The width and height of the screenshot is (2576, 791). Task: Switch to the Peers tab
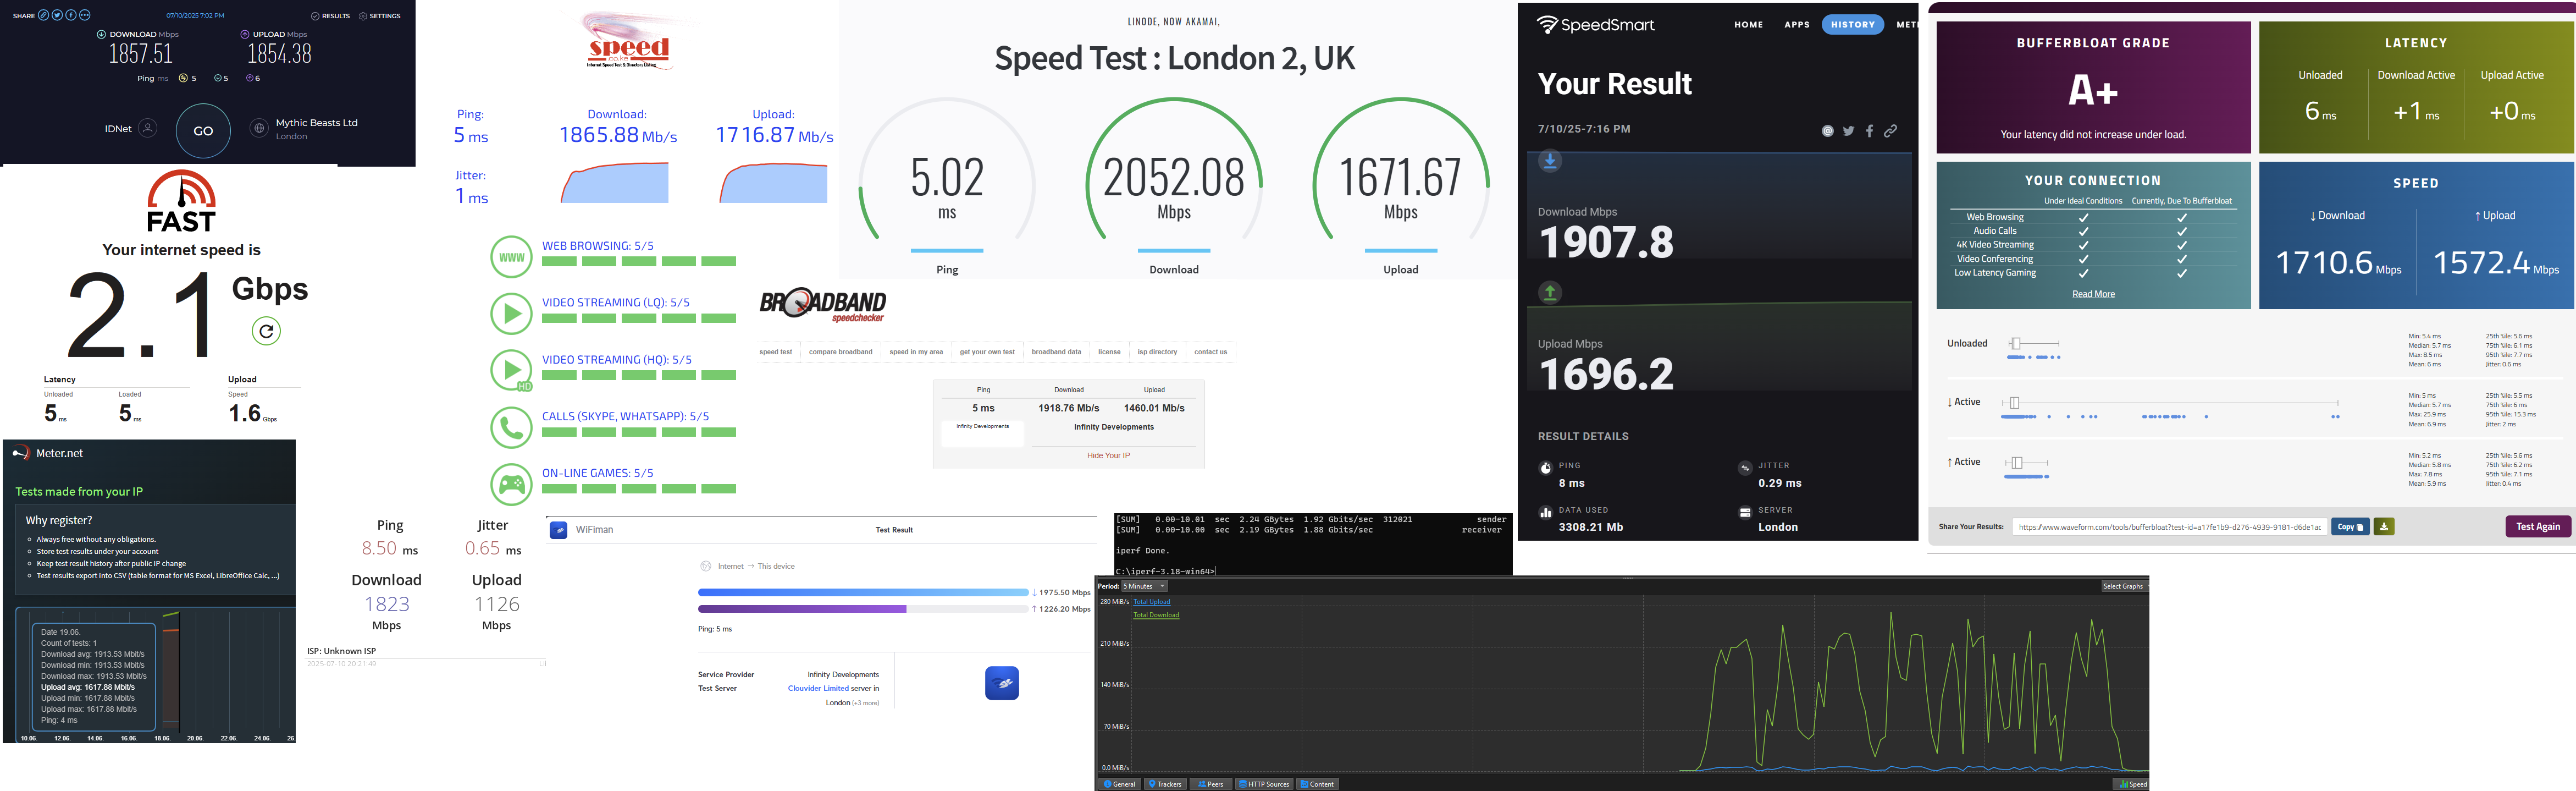[x=1211, y=784]
